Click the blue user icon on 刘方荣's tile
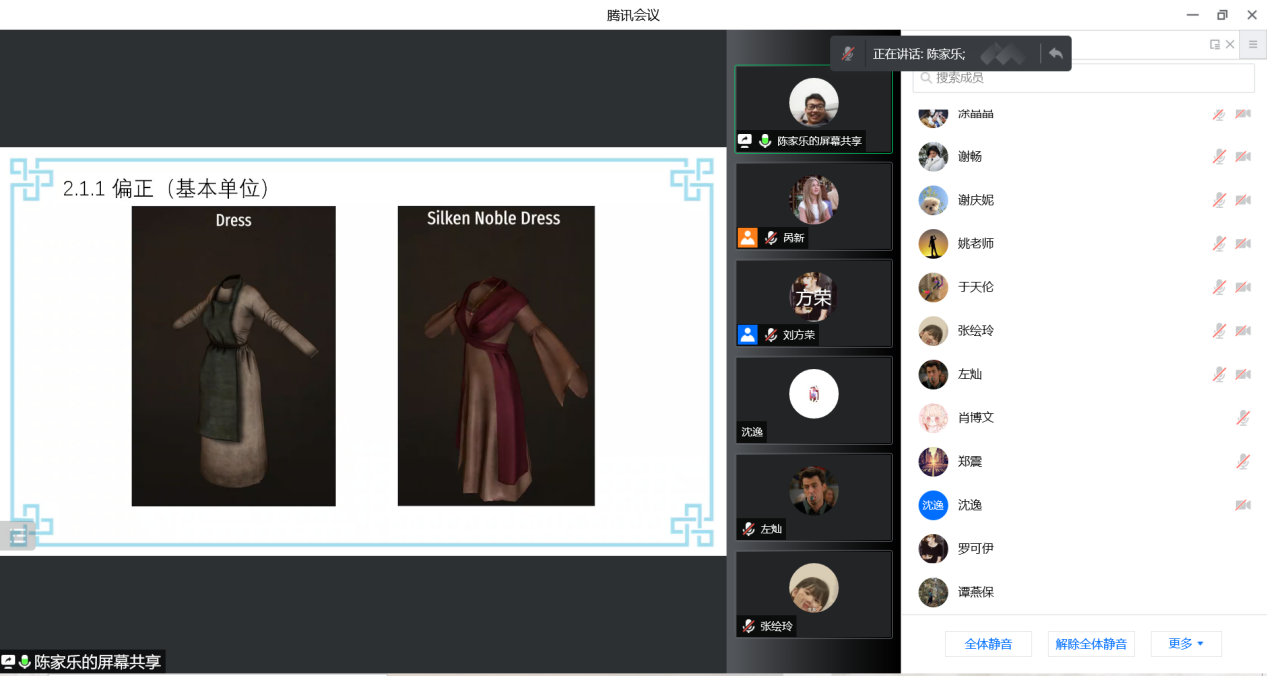The height and width of the screenshot is (676, 1267). click(x=747, y=335)
